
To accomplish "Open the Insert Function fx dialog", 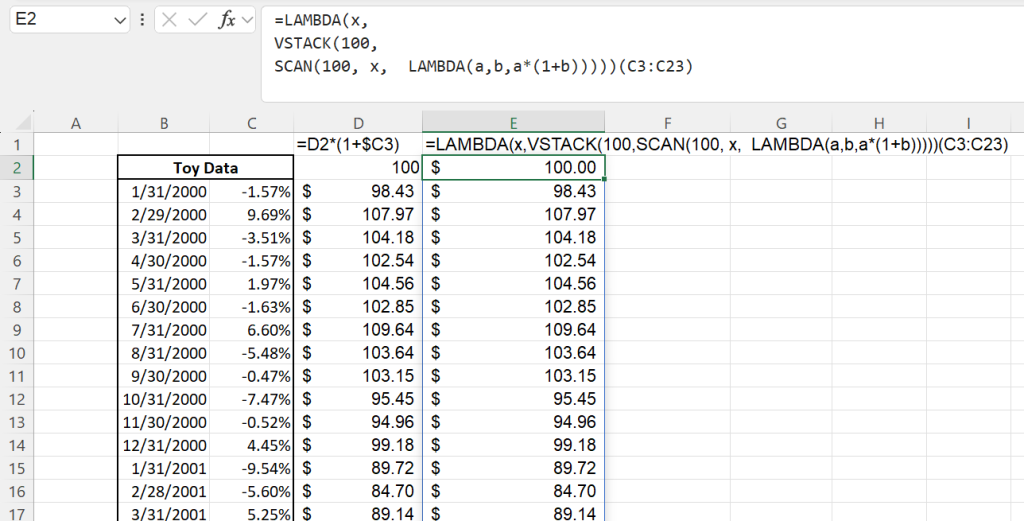I will coord(229,20).
